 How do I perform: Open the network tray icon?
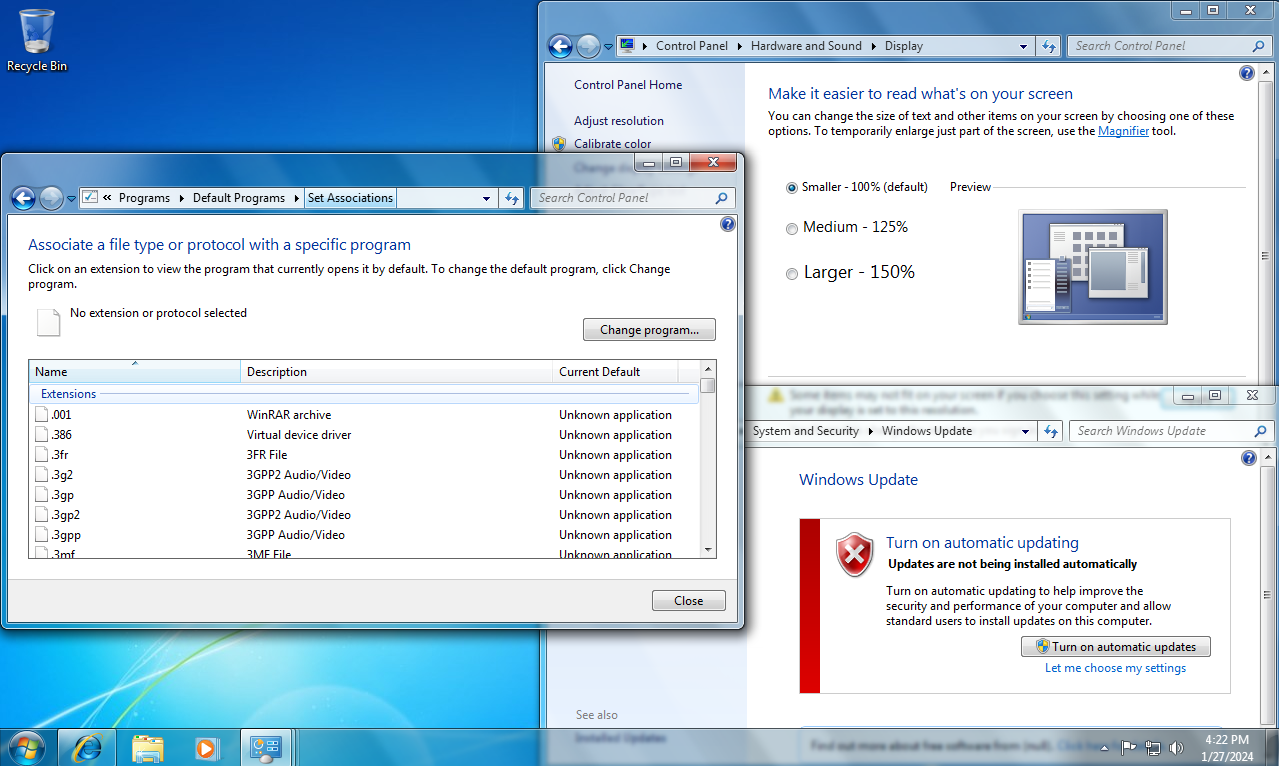[1152, 747]
